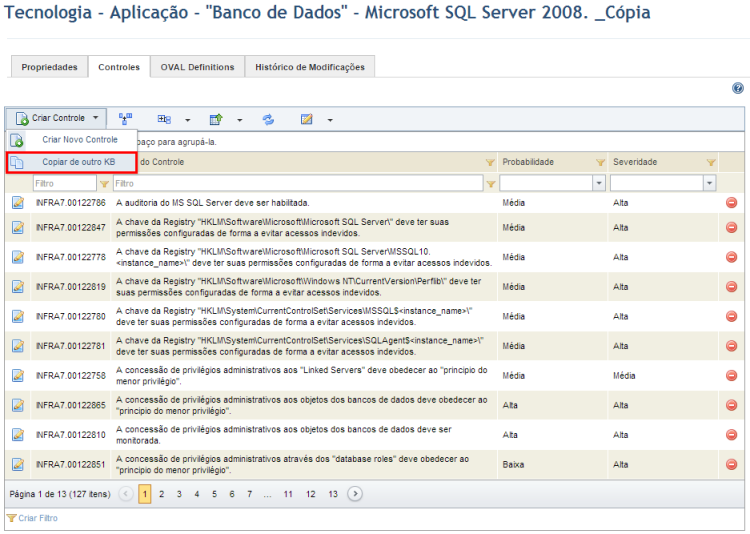Viewport: 750px width, 534px height.
Task: Click funnel beside the name filter field
Action: click(x=490, y=184)
